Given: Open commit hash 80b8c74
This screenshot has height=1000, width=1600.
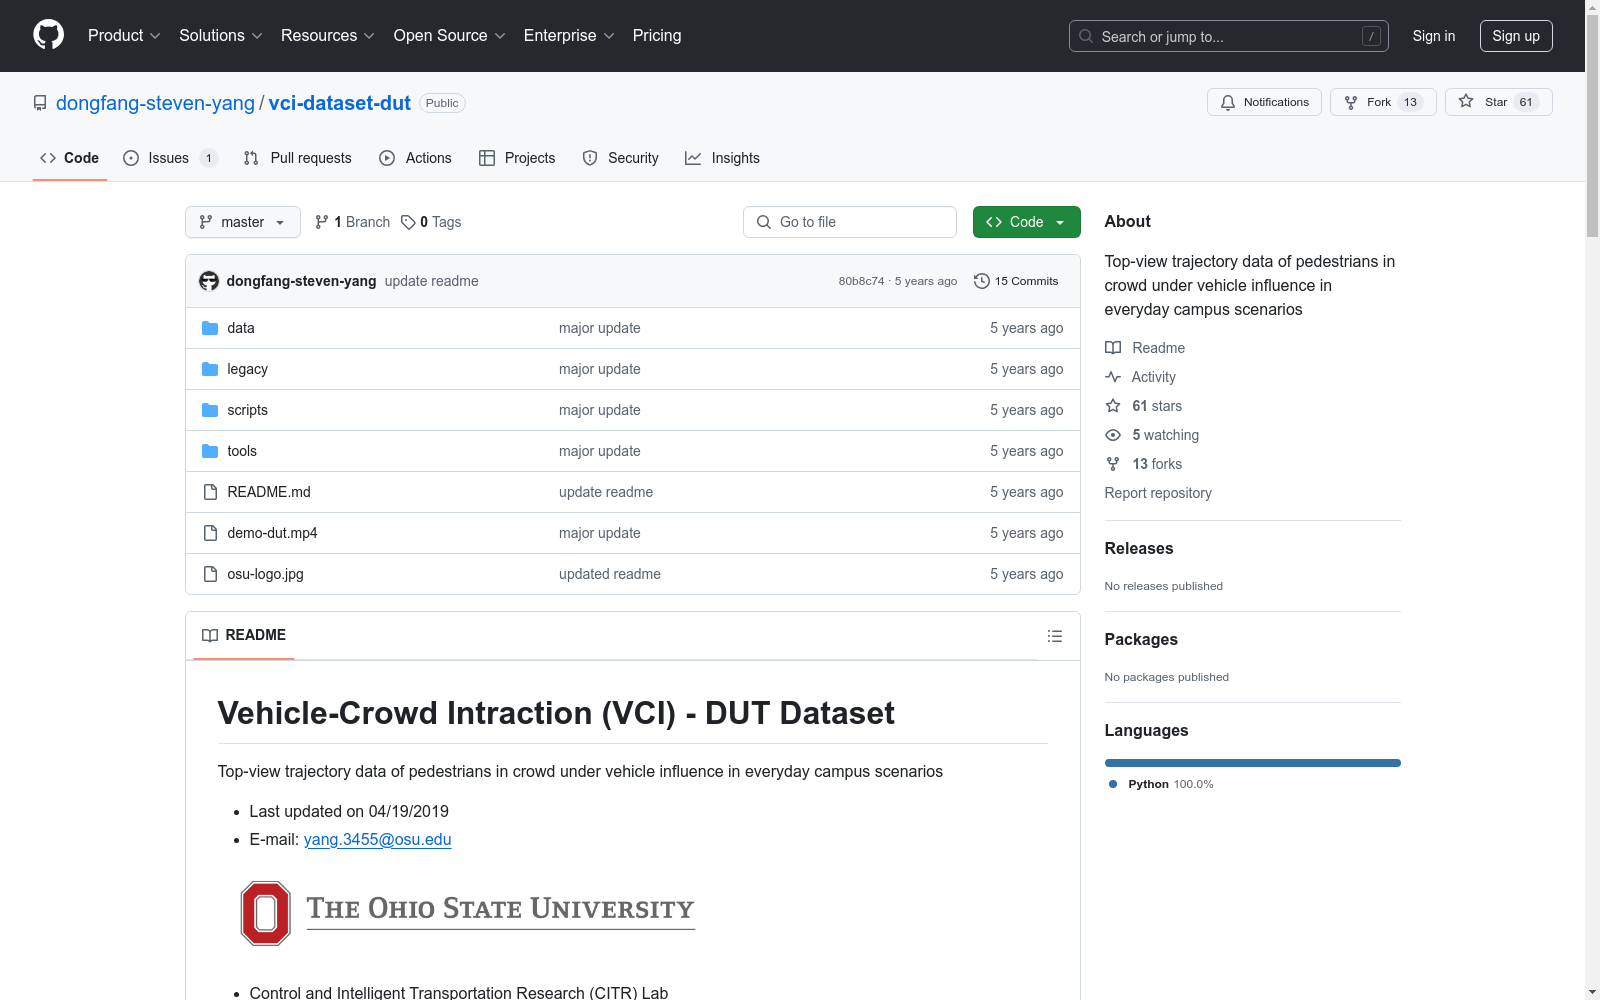Looking at the screenshot, I should click(861, 281).
